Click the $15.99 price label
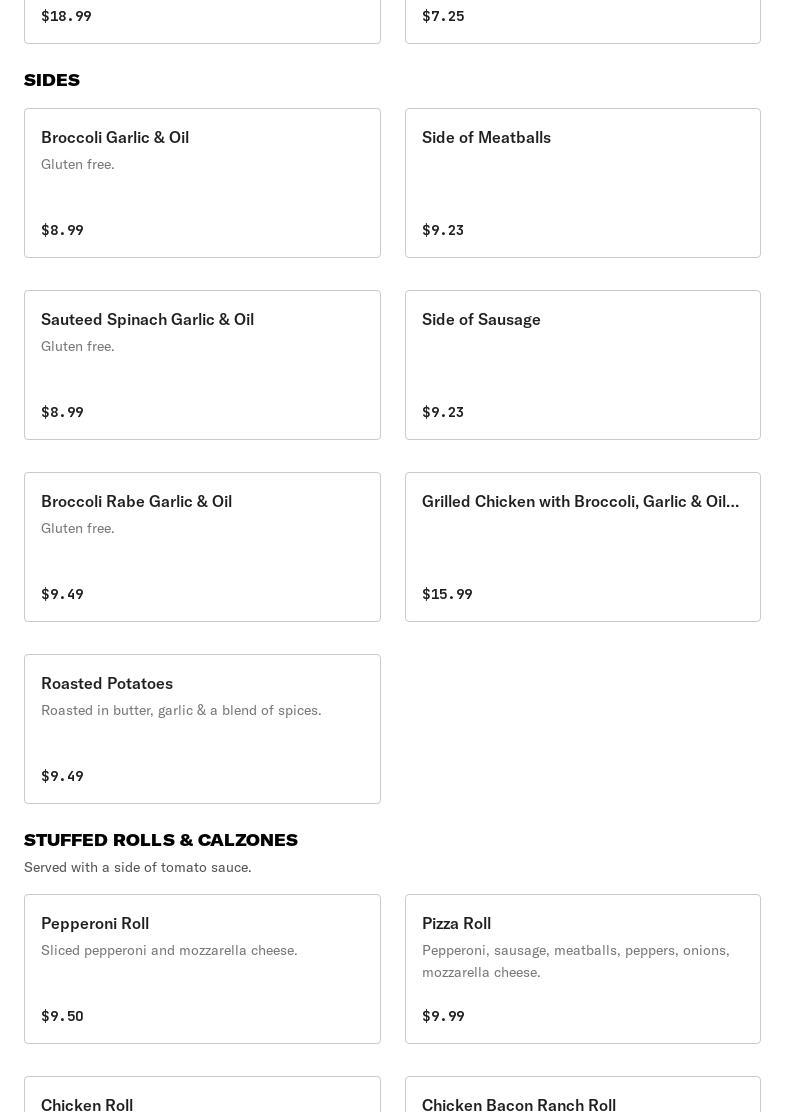This screenshot has height=1112, width=785. tap(447, 594)
